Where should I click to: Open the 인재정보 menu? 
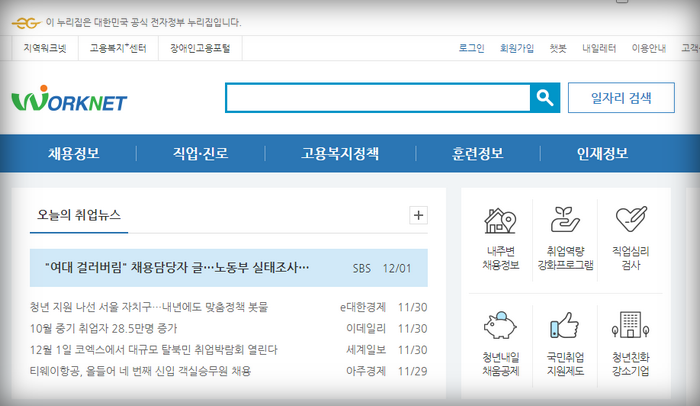602,154
